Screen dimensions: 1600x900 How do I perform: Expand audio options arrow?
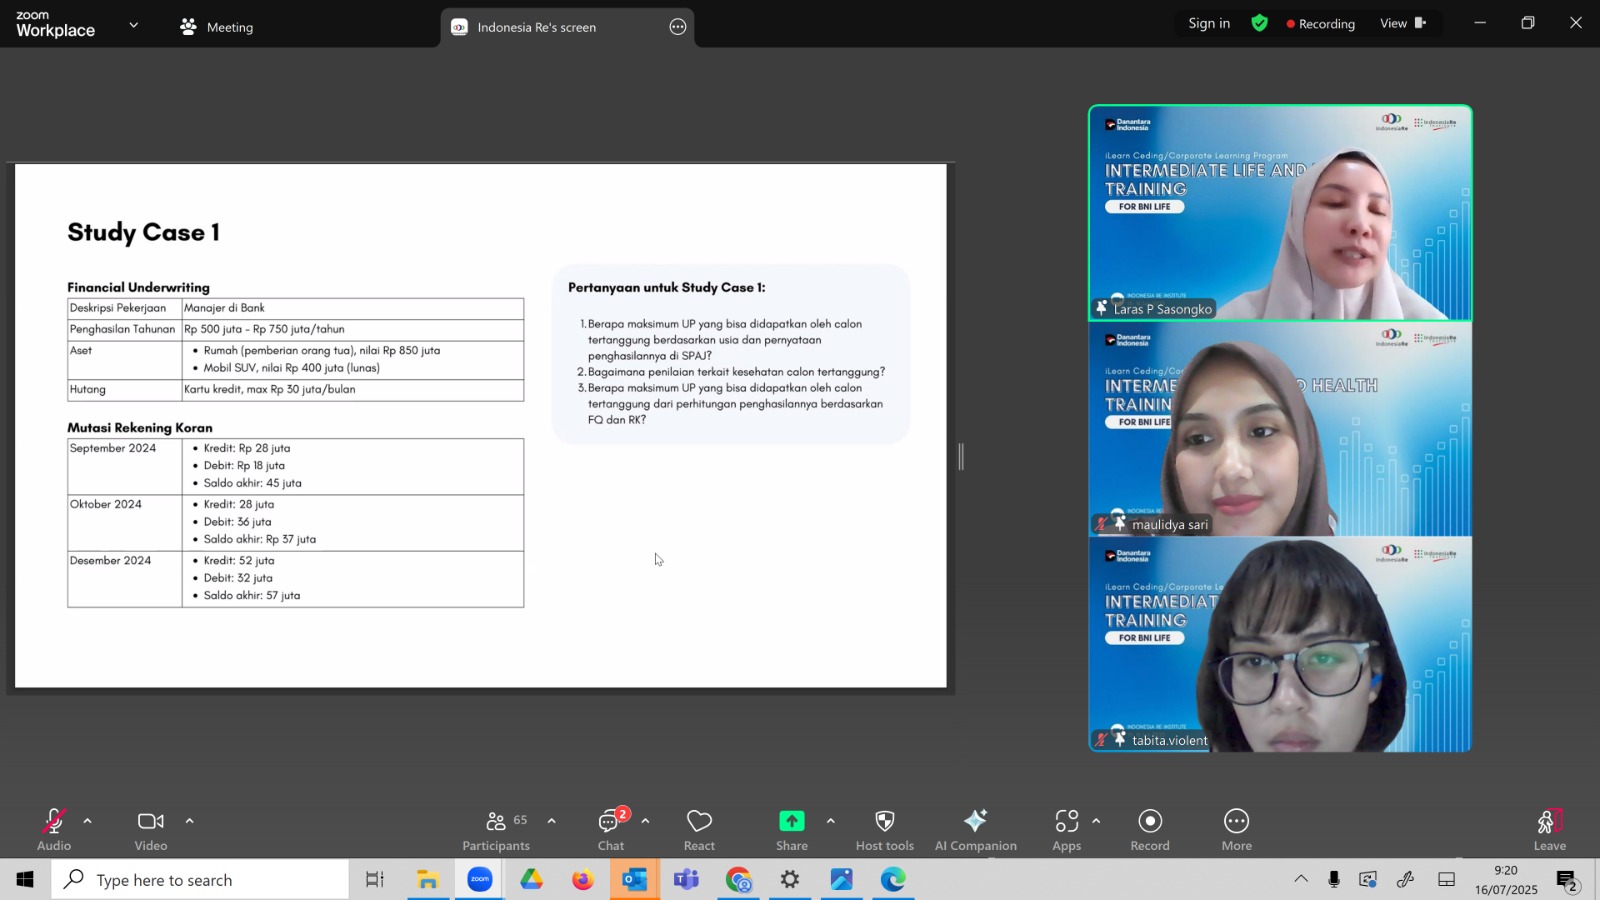coord(87,821)
